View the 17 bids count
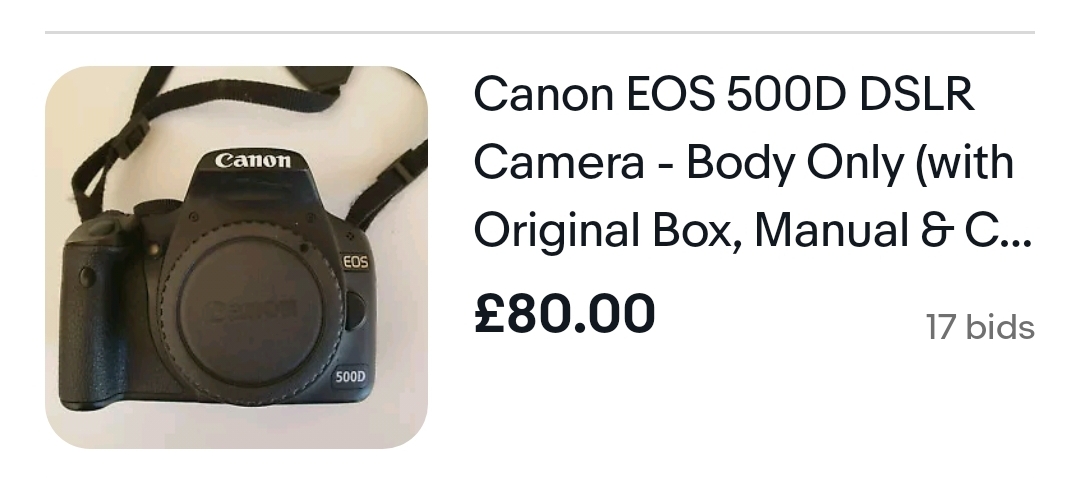The image size is (1080, 478). [980, 328]
